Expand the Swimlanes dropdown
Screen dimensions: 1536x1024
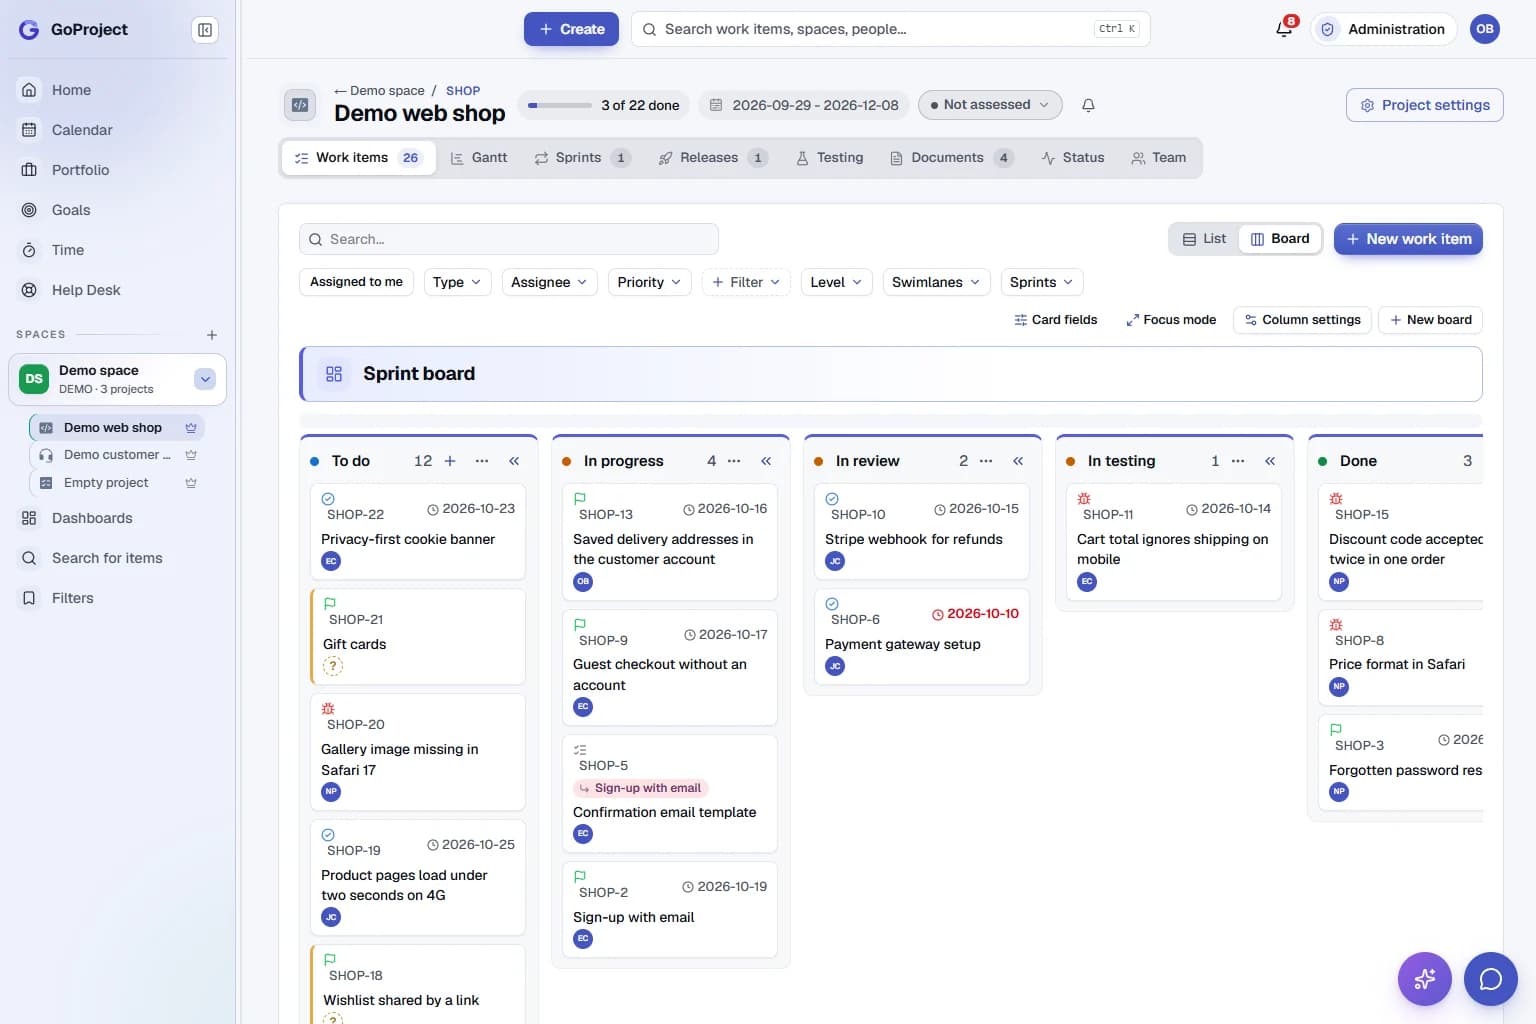tap(936, 282)
